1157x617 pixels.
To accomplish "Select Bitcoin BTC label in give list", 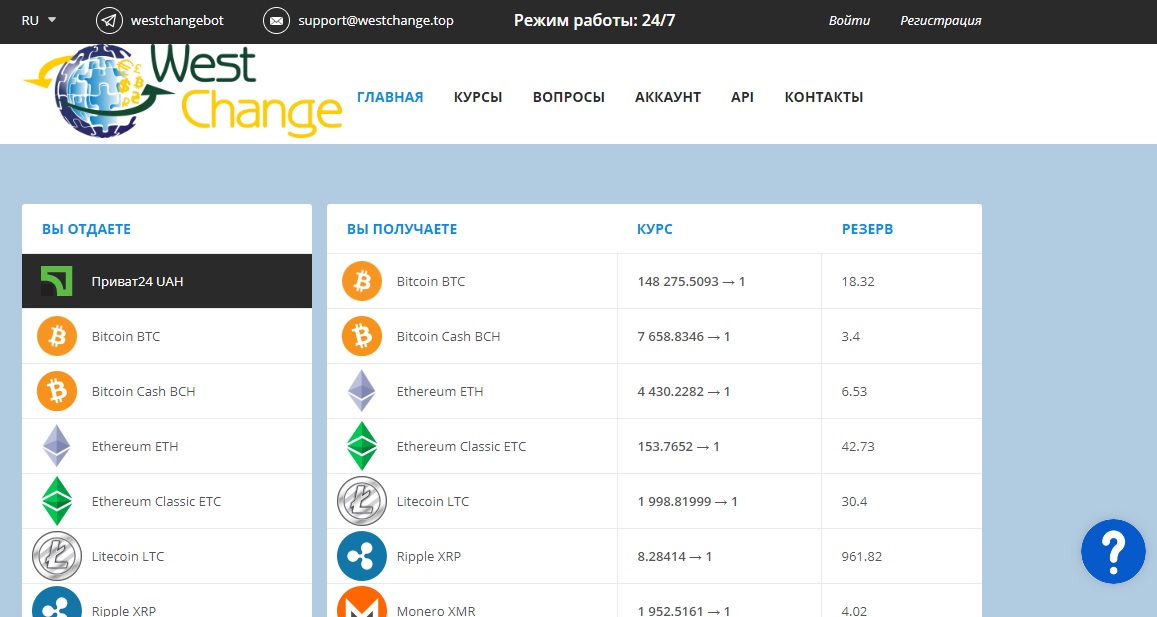I will pyautogui.click(x=125, y=337).
